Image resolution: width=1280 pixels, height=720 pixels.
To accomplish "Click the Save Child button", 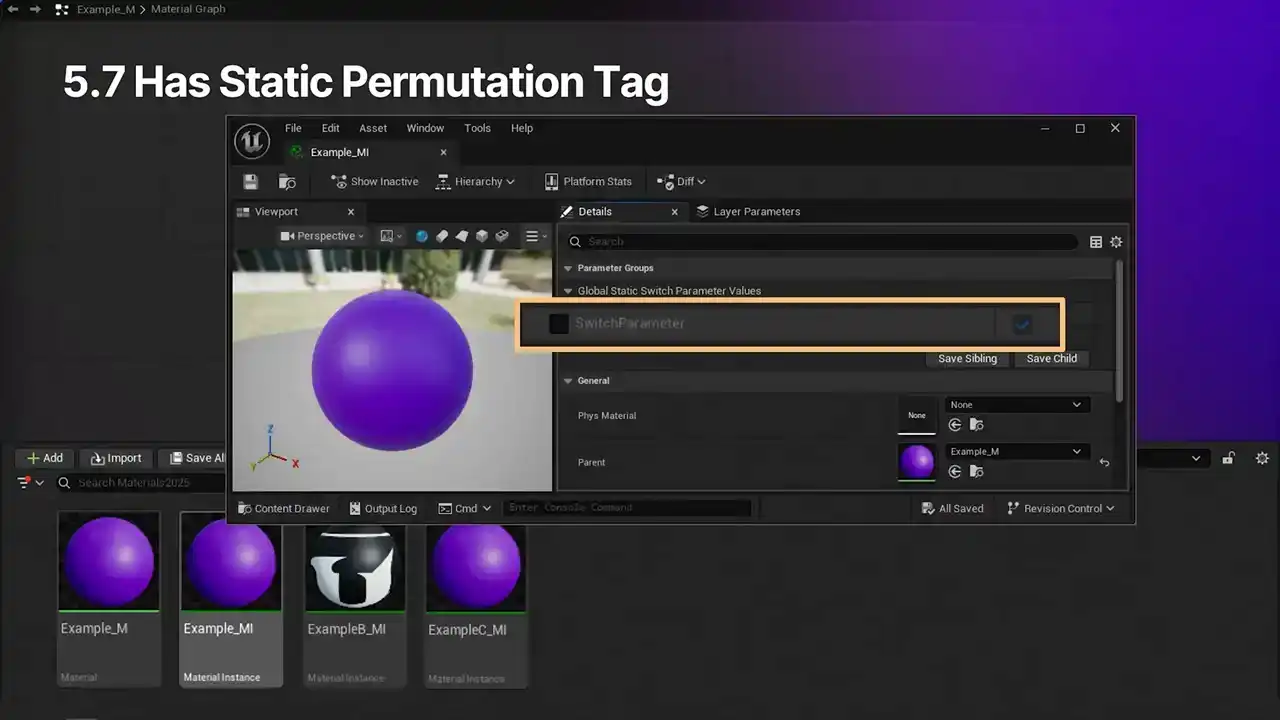I will (1051, 358).
